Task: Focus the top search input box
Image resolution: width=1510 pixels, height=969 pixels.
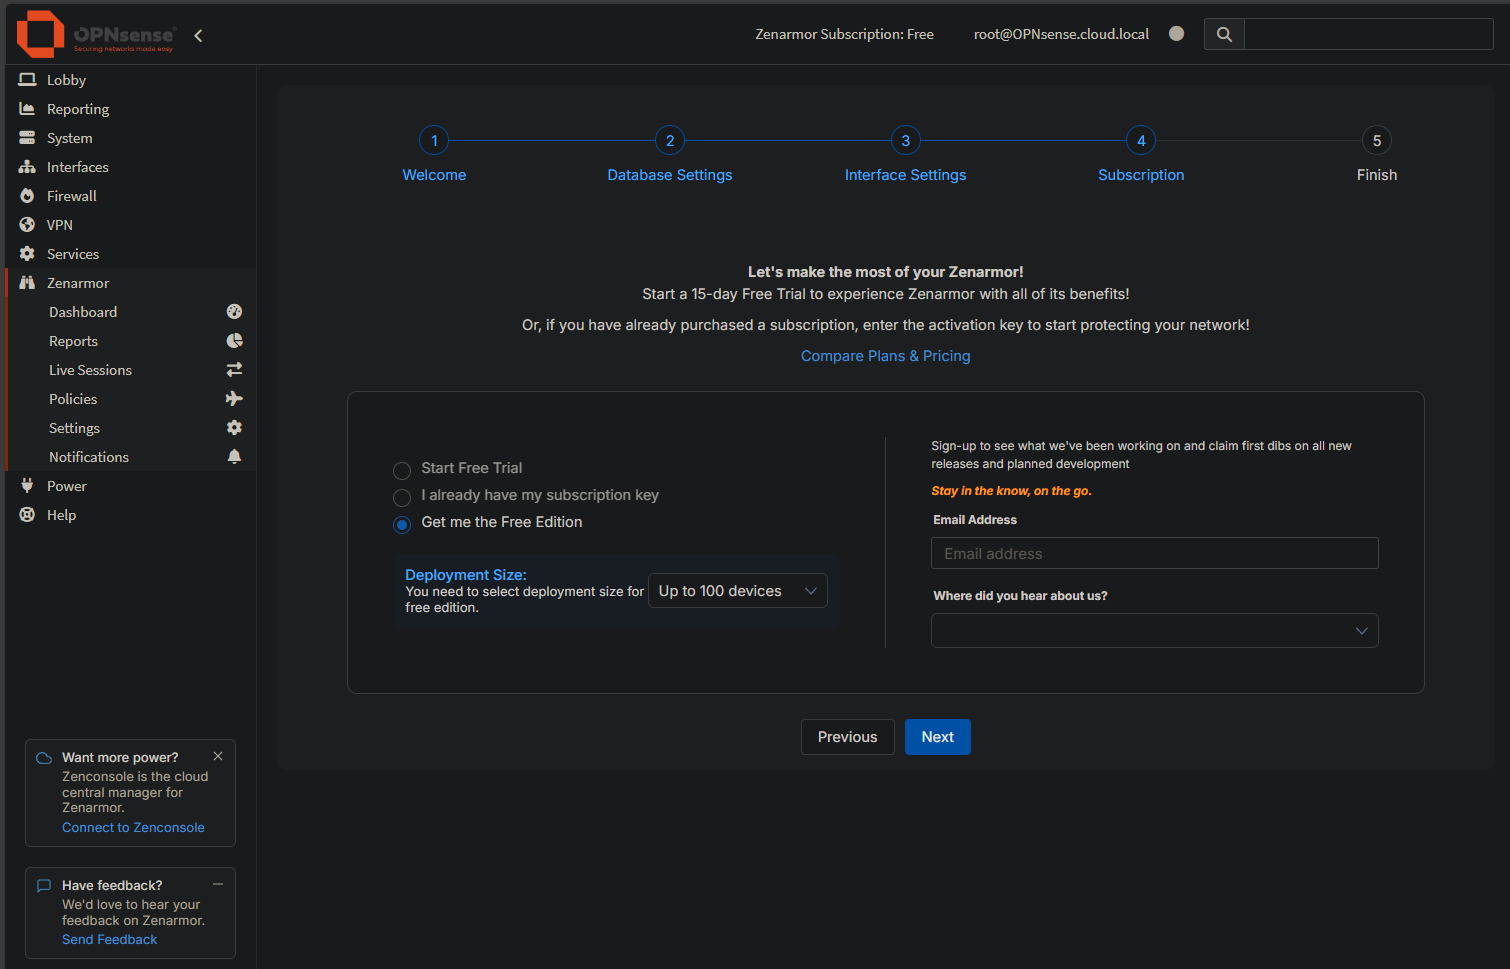Action: click(x=1368, y=34)
